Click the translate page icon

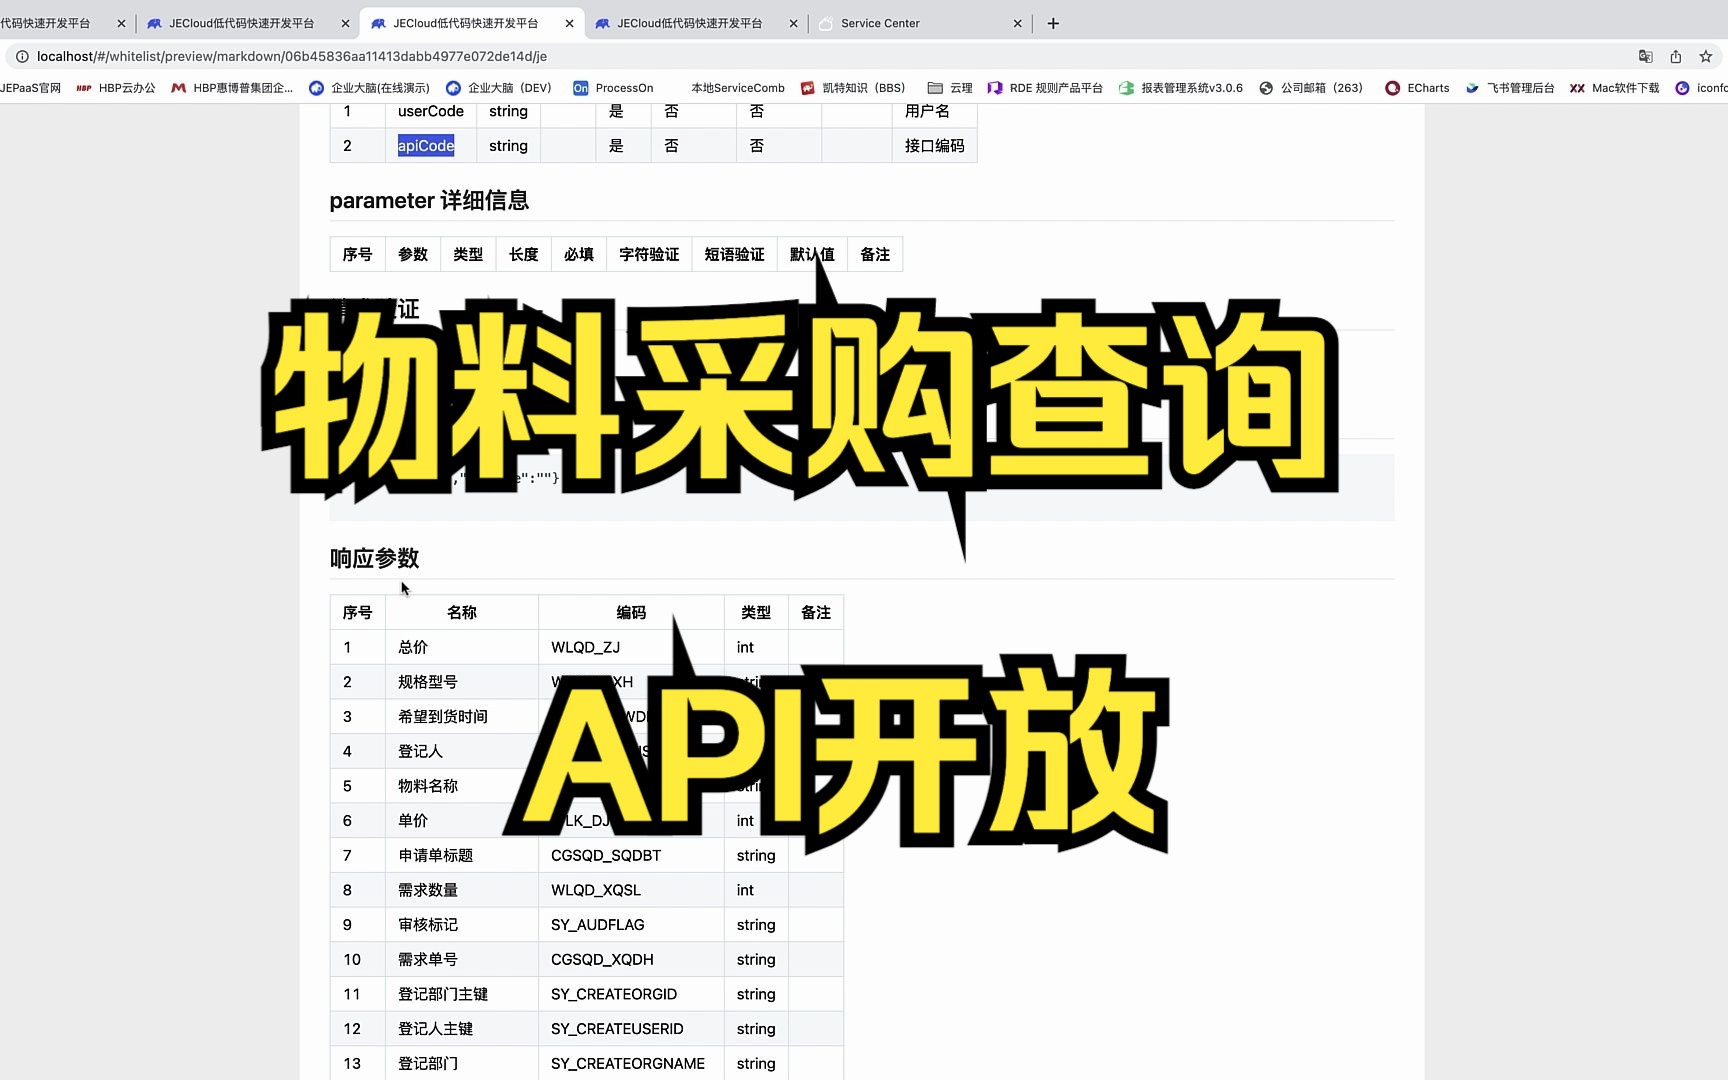(x=1645, y=56)
